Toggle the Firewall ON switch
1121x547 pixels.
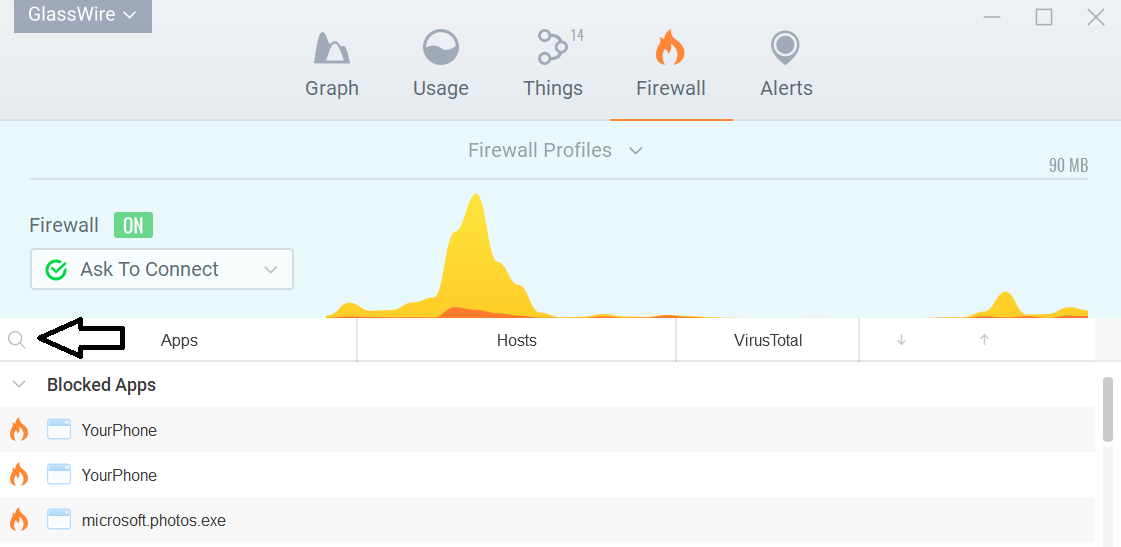[133, 225]
